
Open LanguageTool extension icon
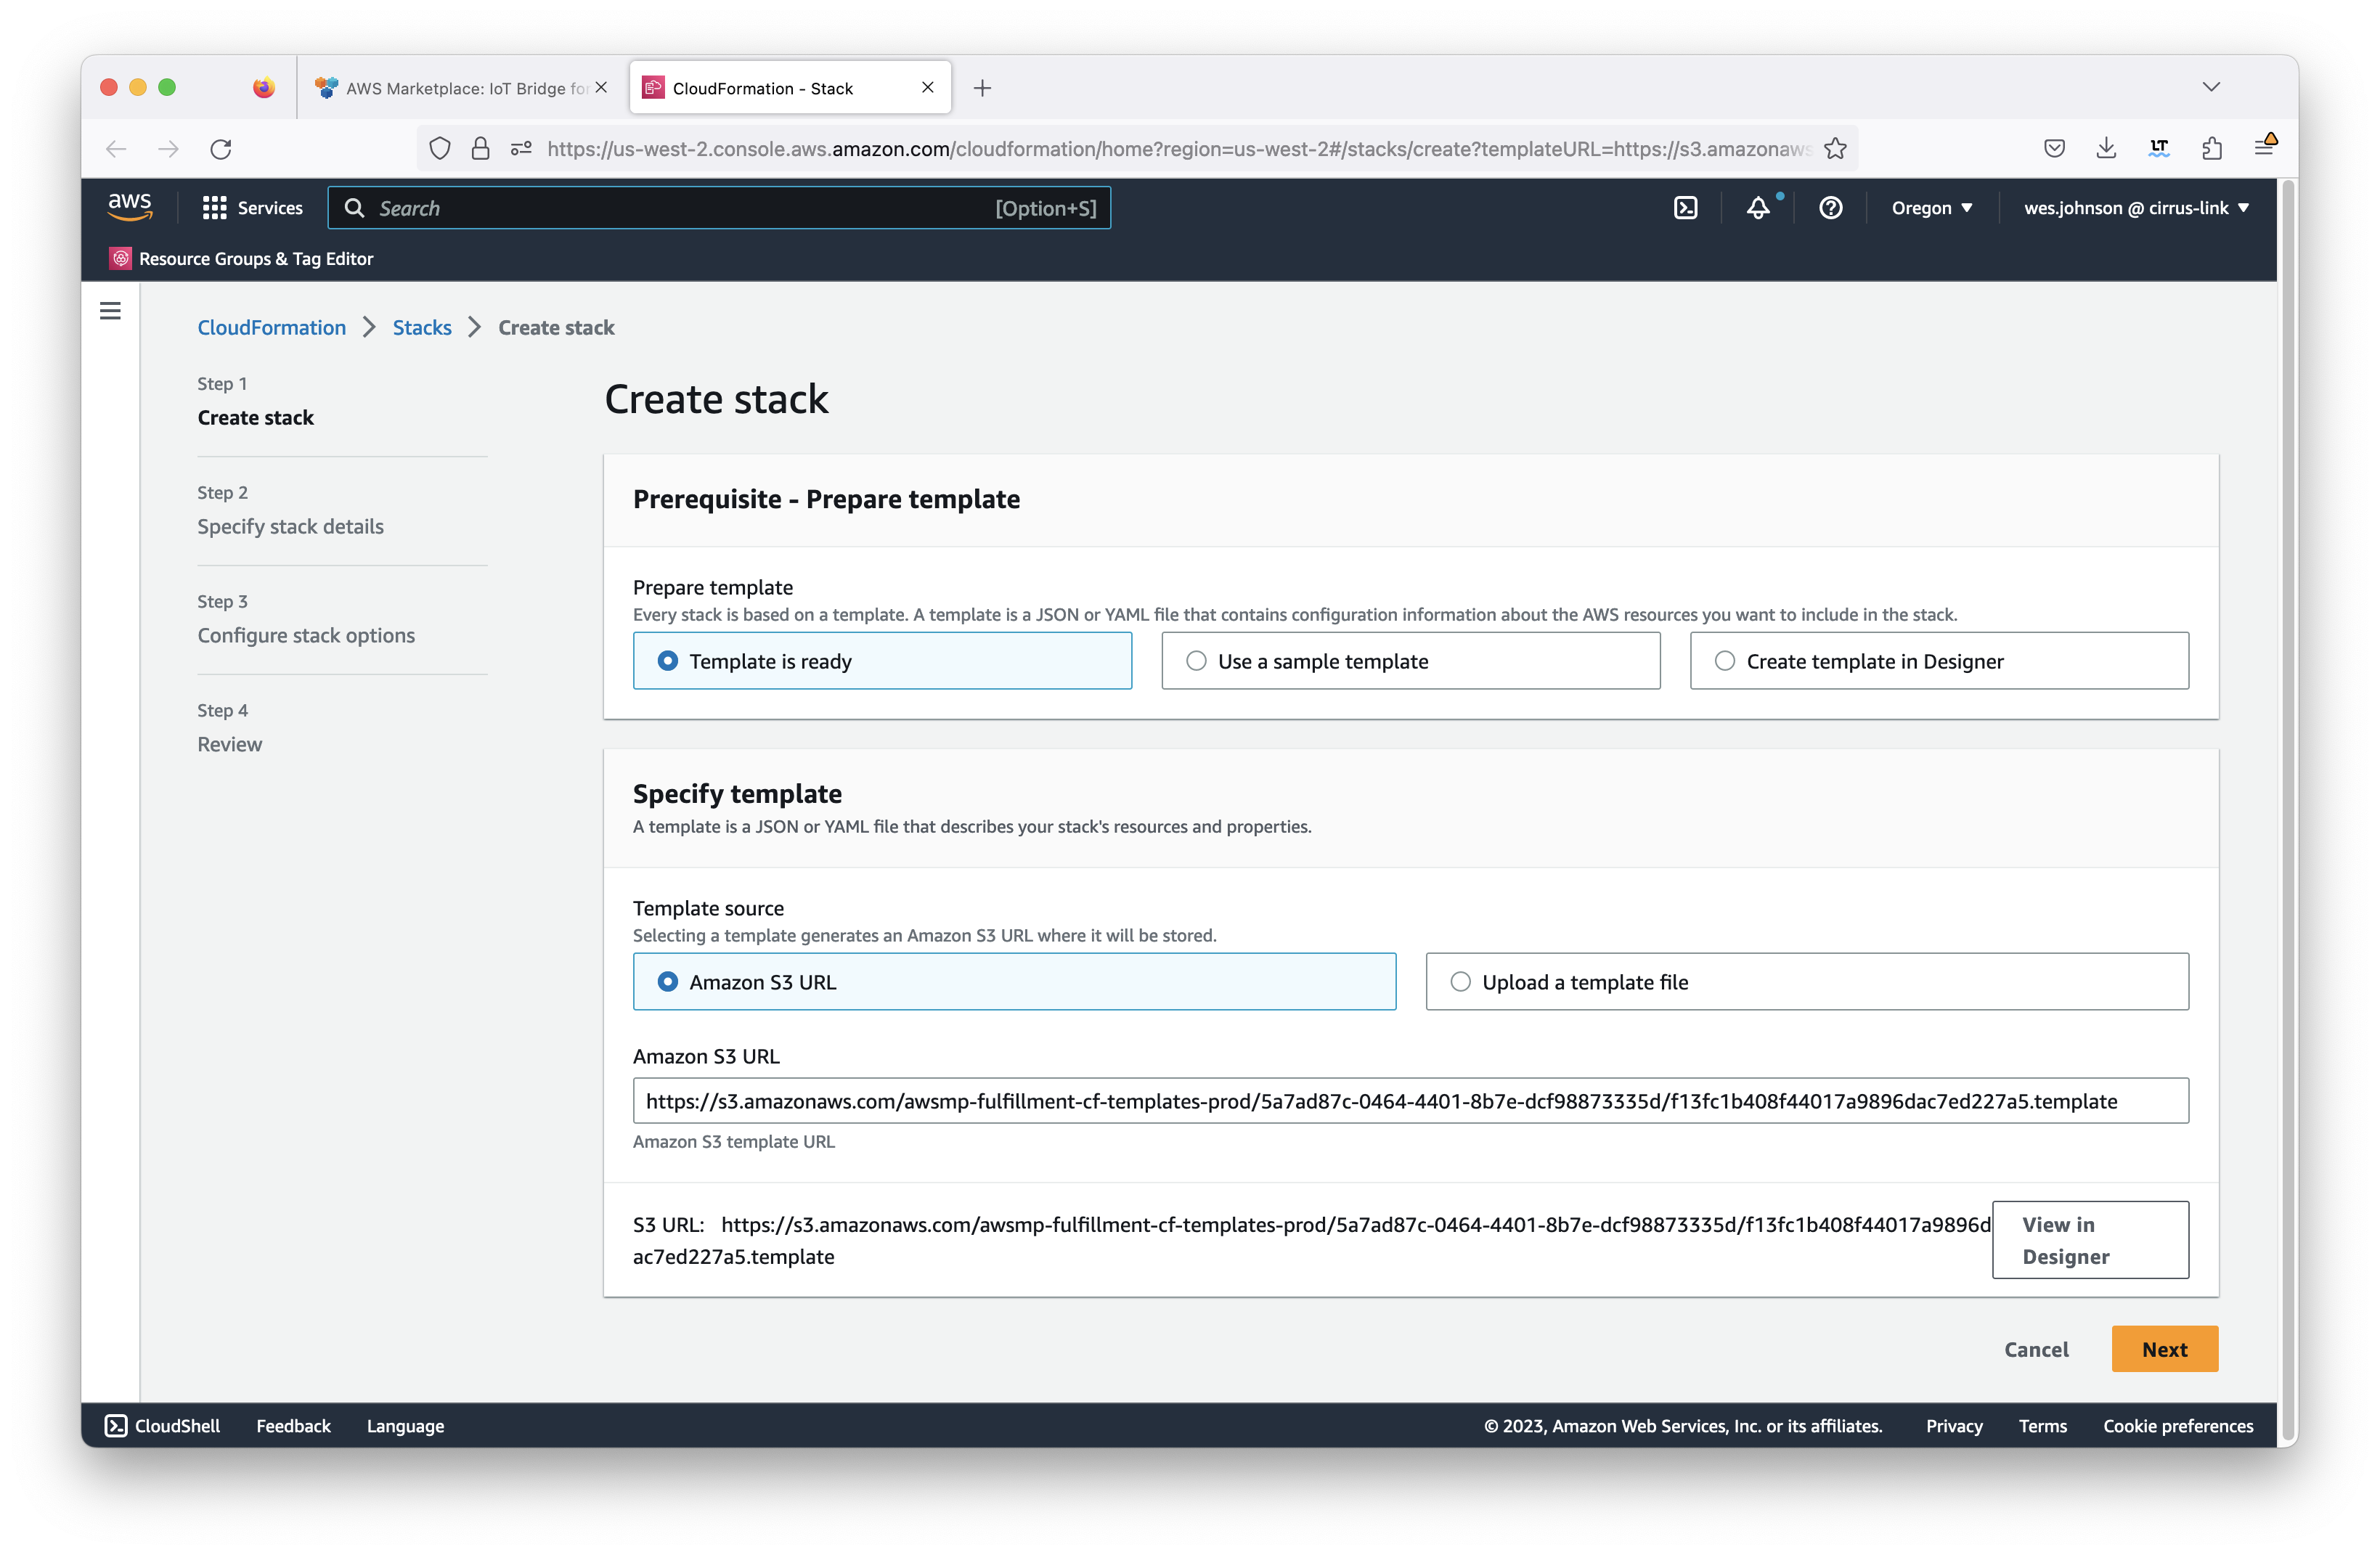(x=2159, y=149)
